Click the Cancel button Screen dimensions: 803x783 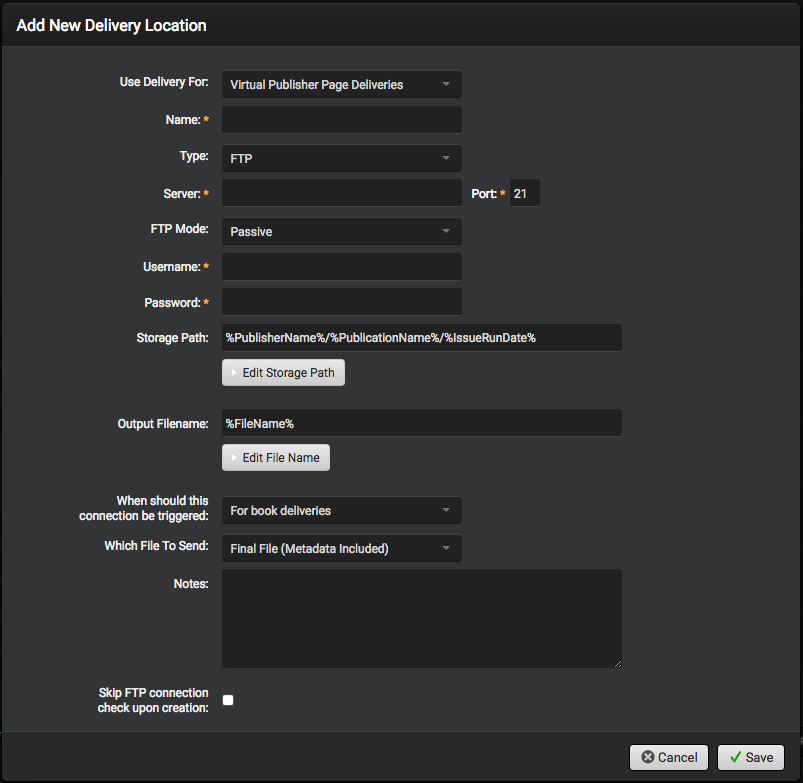click(x=669, y=757)
